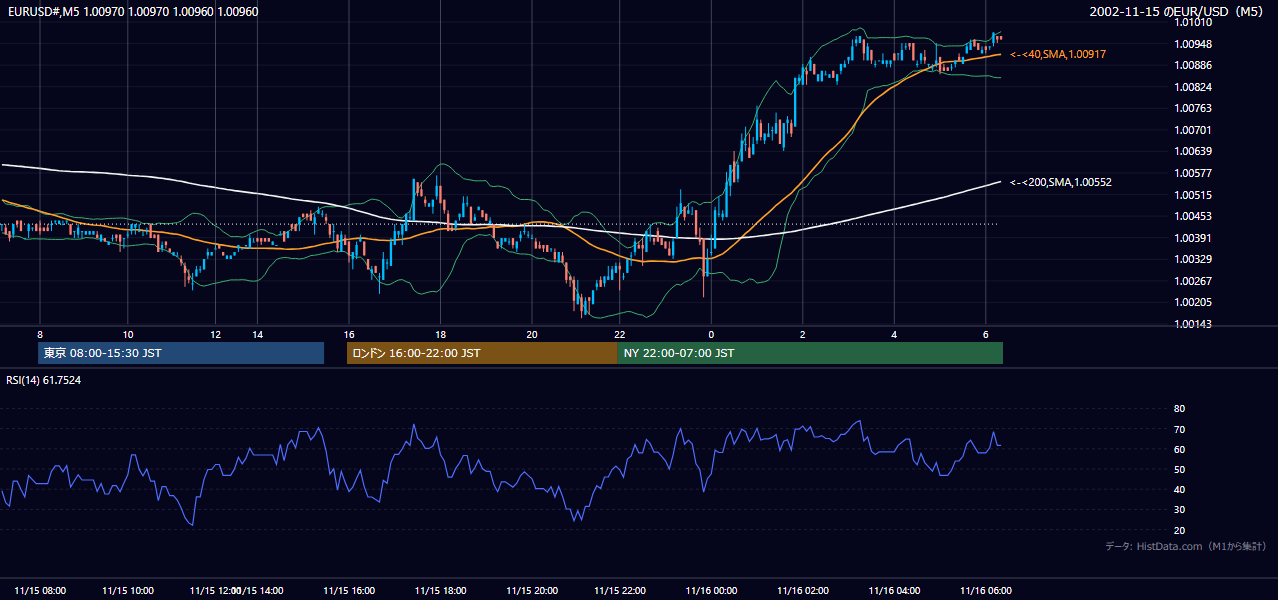Click the bottom label 11/15 16:00
This screenshot has height=600, width=1278.
(349, 590)
